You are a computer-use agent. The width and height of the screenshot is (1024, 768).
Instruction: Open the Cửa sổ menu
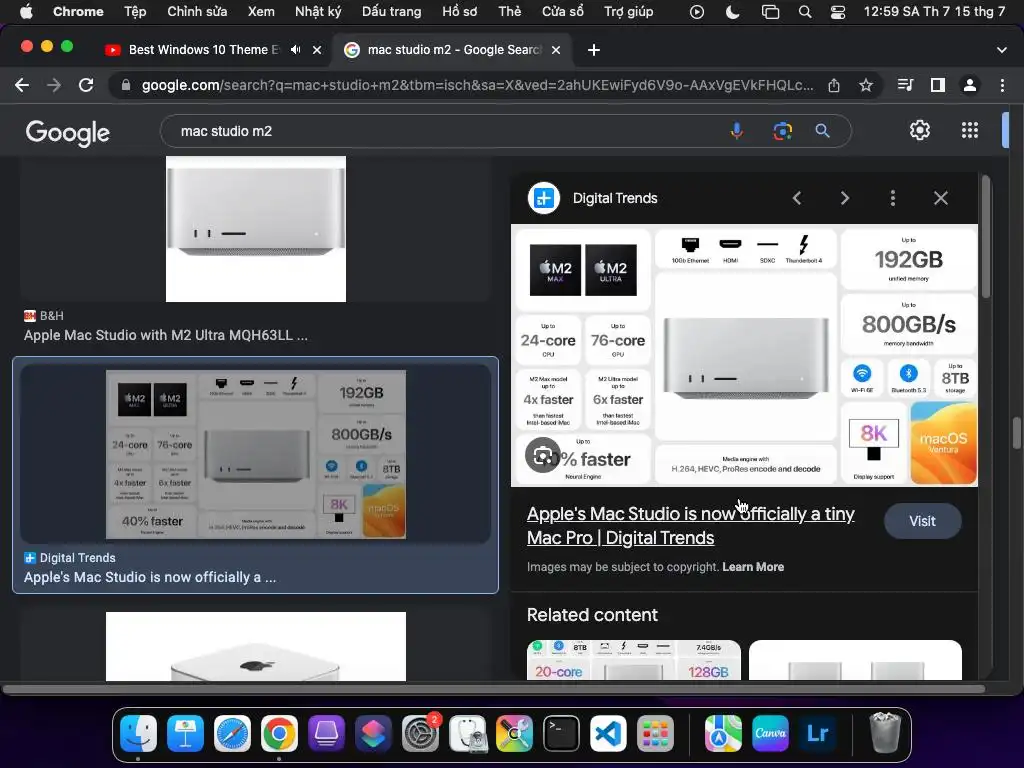coord(563,12)
